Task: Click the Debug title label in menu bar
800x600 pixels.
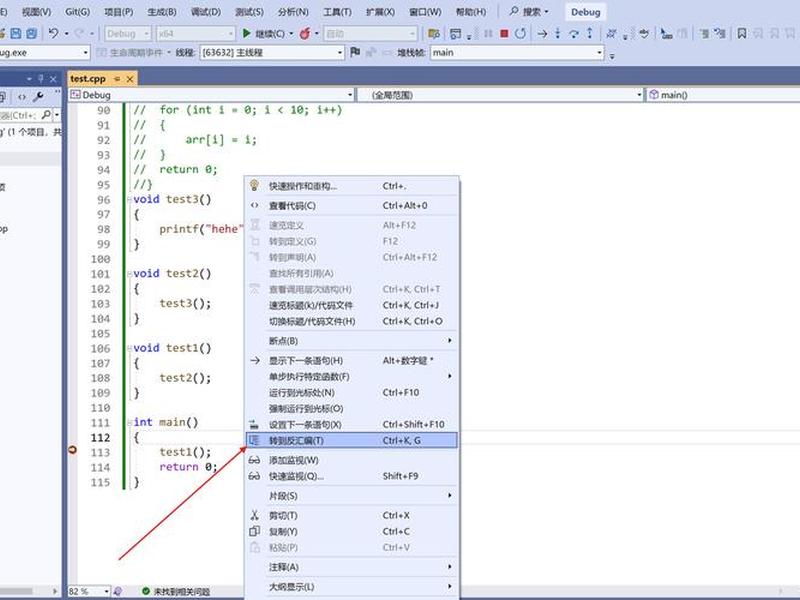Action: pos(585,12)
